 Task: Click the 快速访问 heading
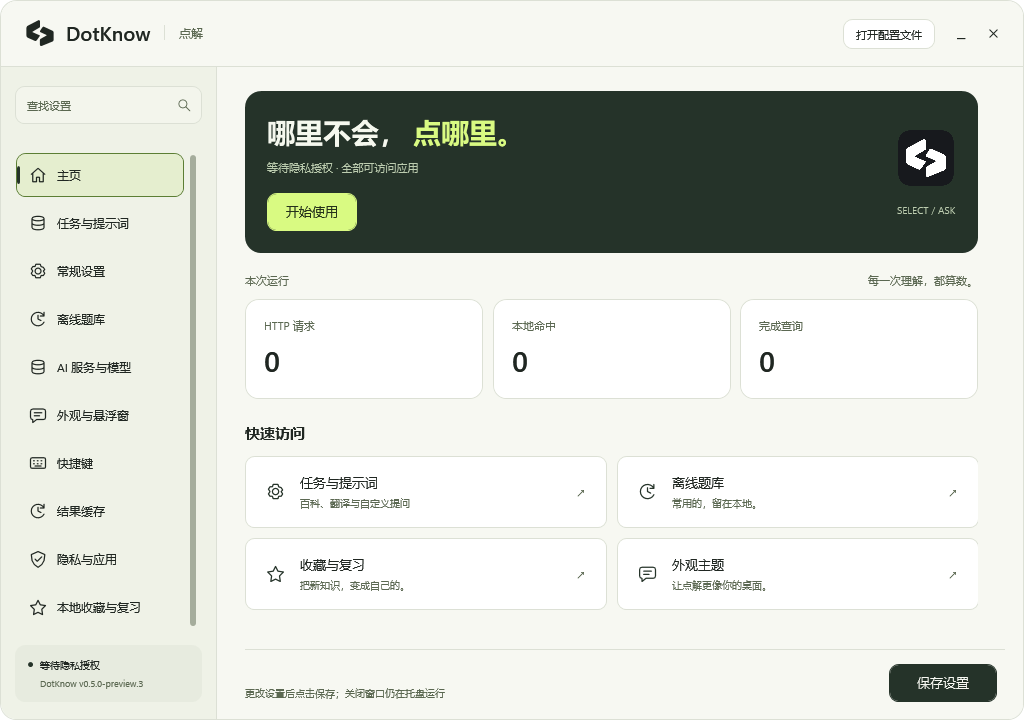pos(275,433)
